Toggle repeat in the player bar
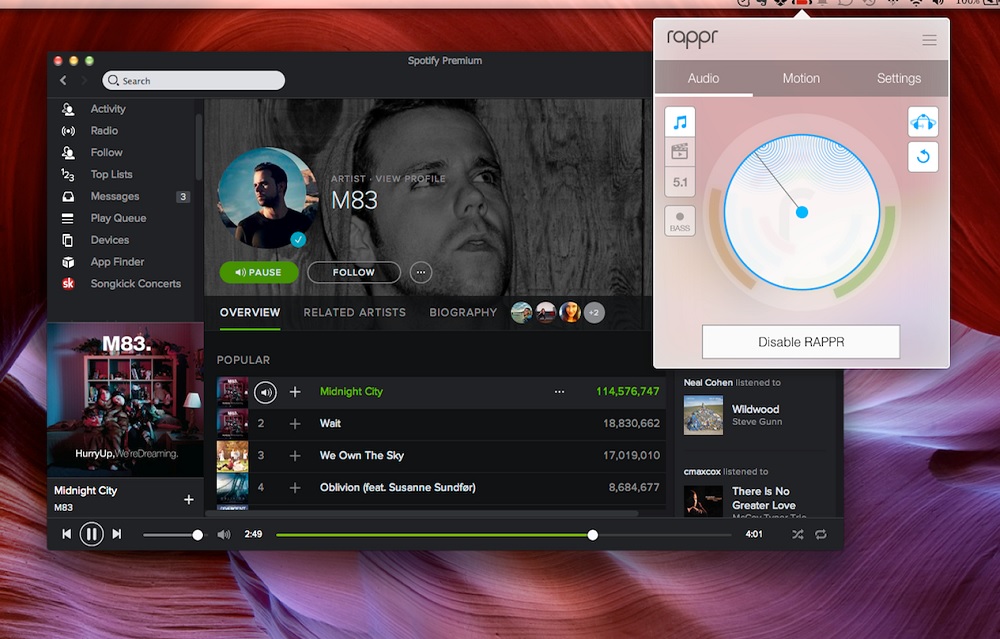This screenshot has width=1000, height=639. pos(821,534)
